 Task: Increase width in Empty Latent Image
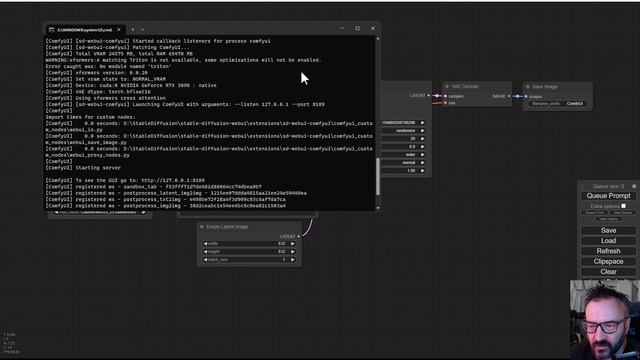click(293, 244)
